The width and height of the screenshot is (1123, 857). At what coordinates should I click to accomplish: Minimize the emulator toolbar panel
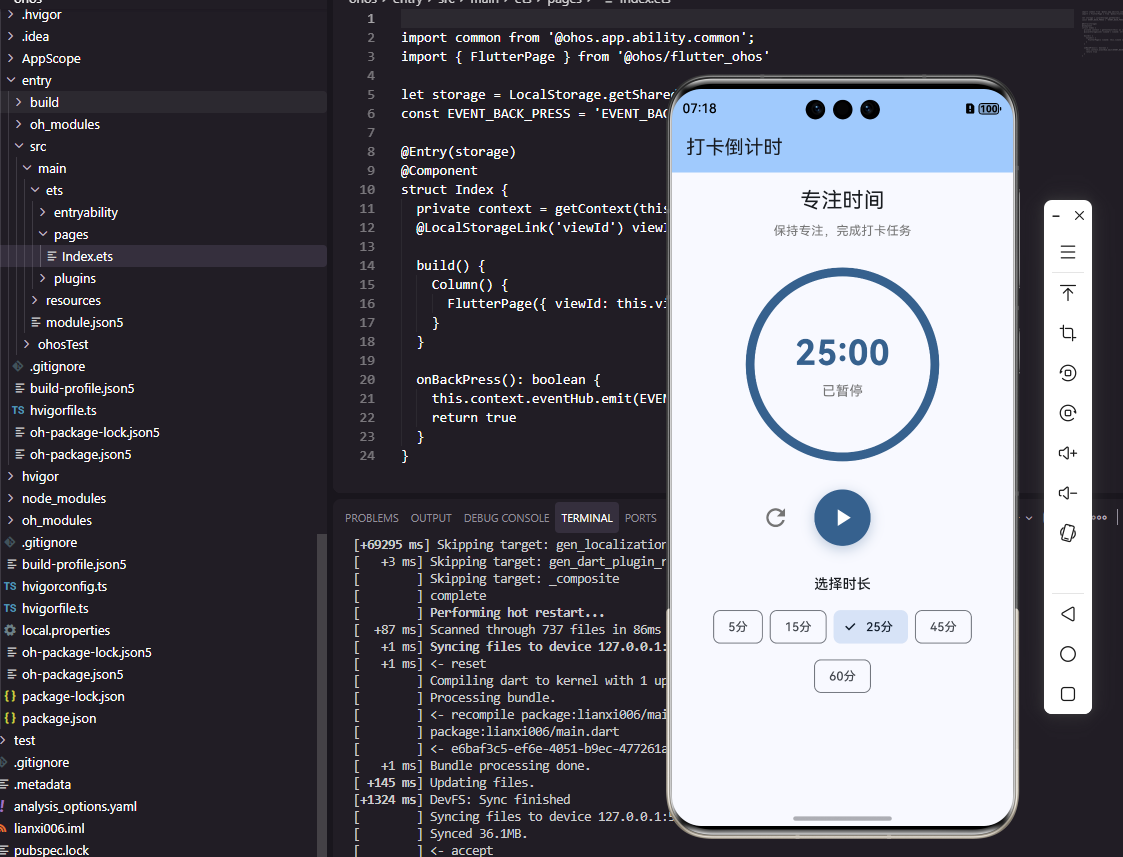point(1056,216)
